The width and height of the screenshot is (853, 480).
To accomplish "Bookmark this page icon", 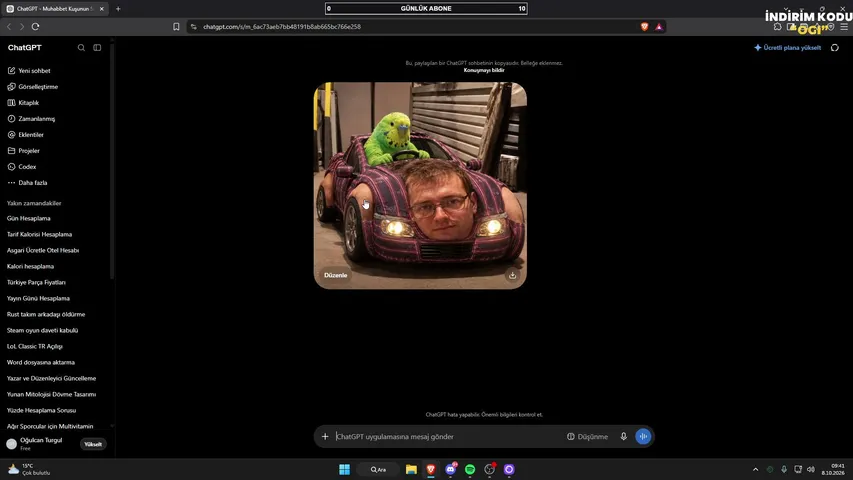I will (176, 27).
